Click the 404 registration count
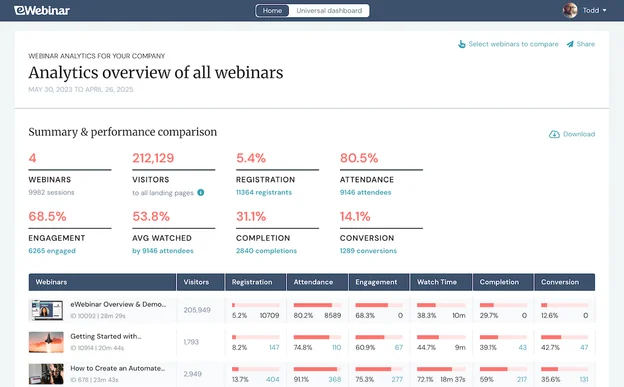The image size is (624, 387). tap(273, 379)
